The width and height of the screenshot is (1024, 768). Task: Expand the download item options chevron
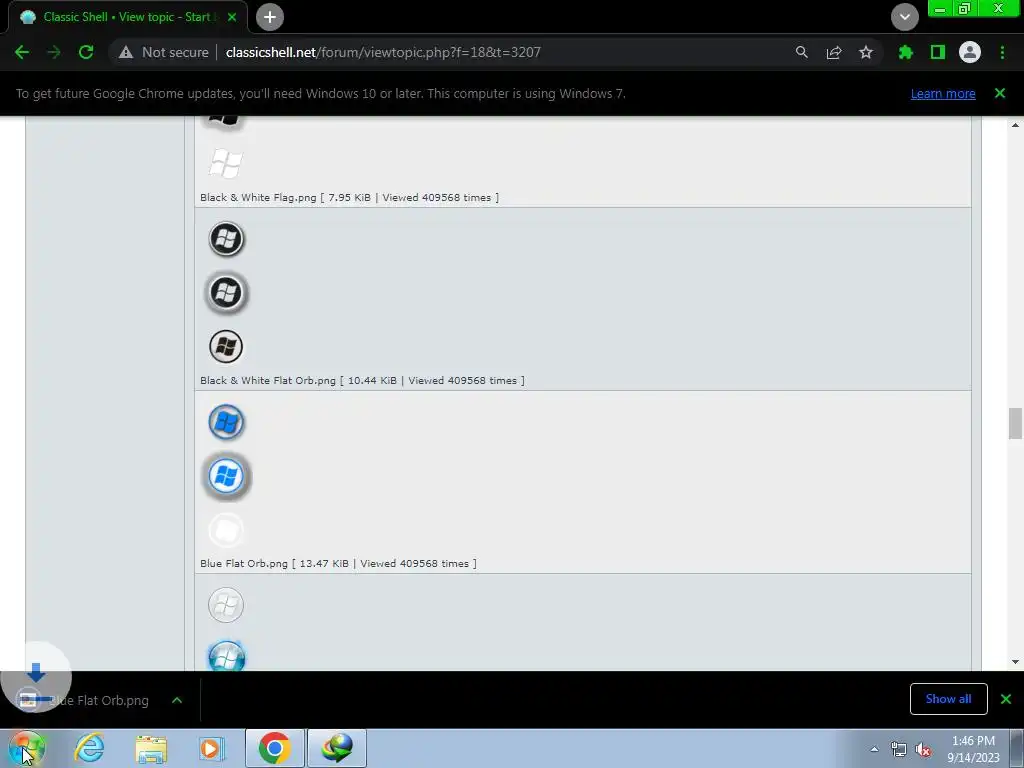176,700
